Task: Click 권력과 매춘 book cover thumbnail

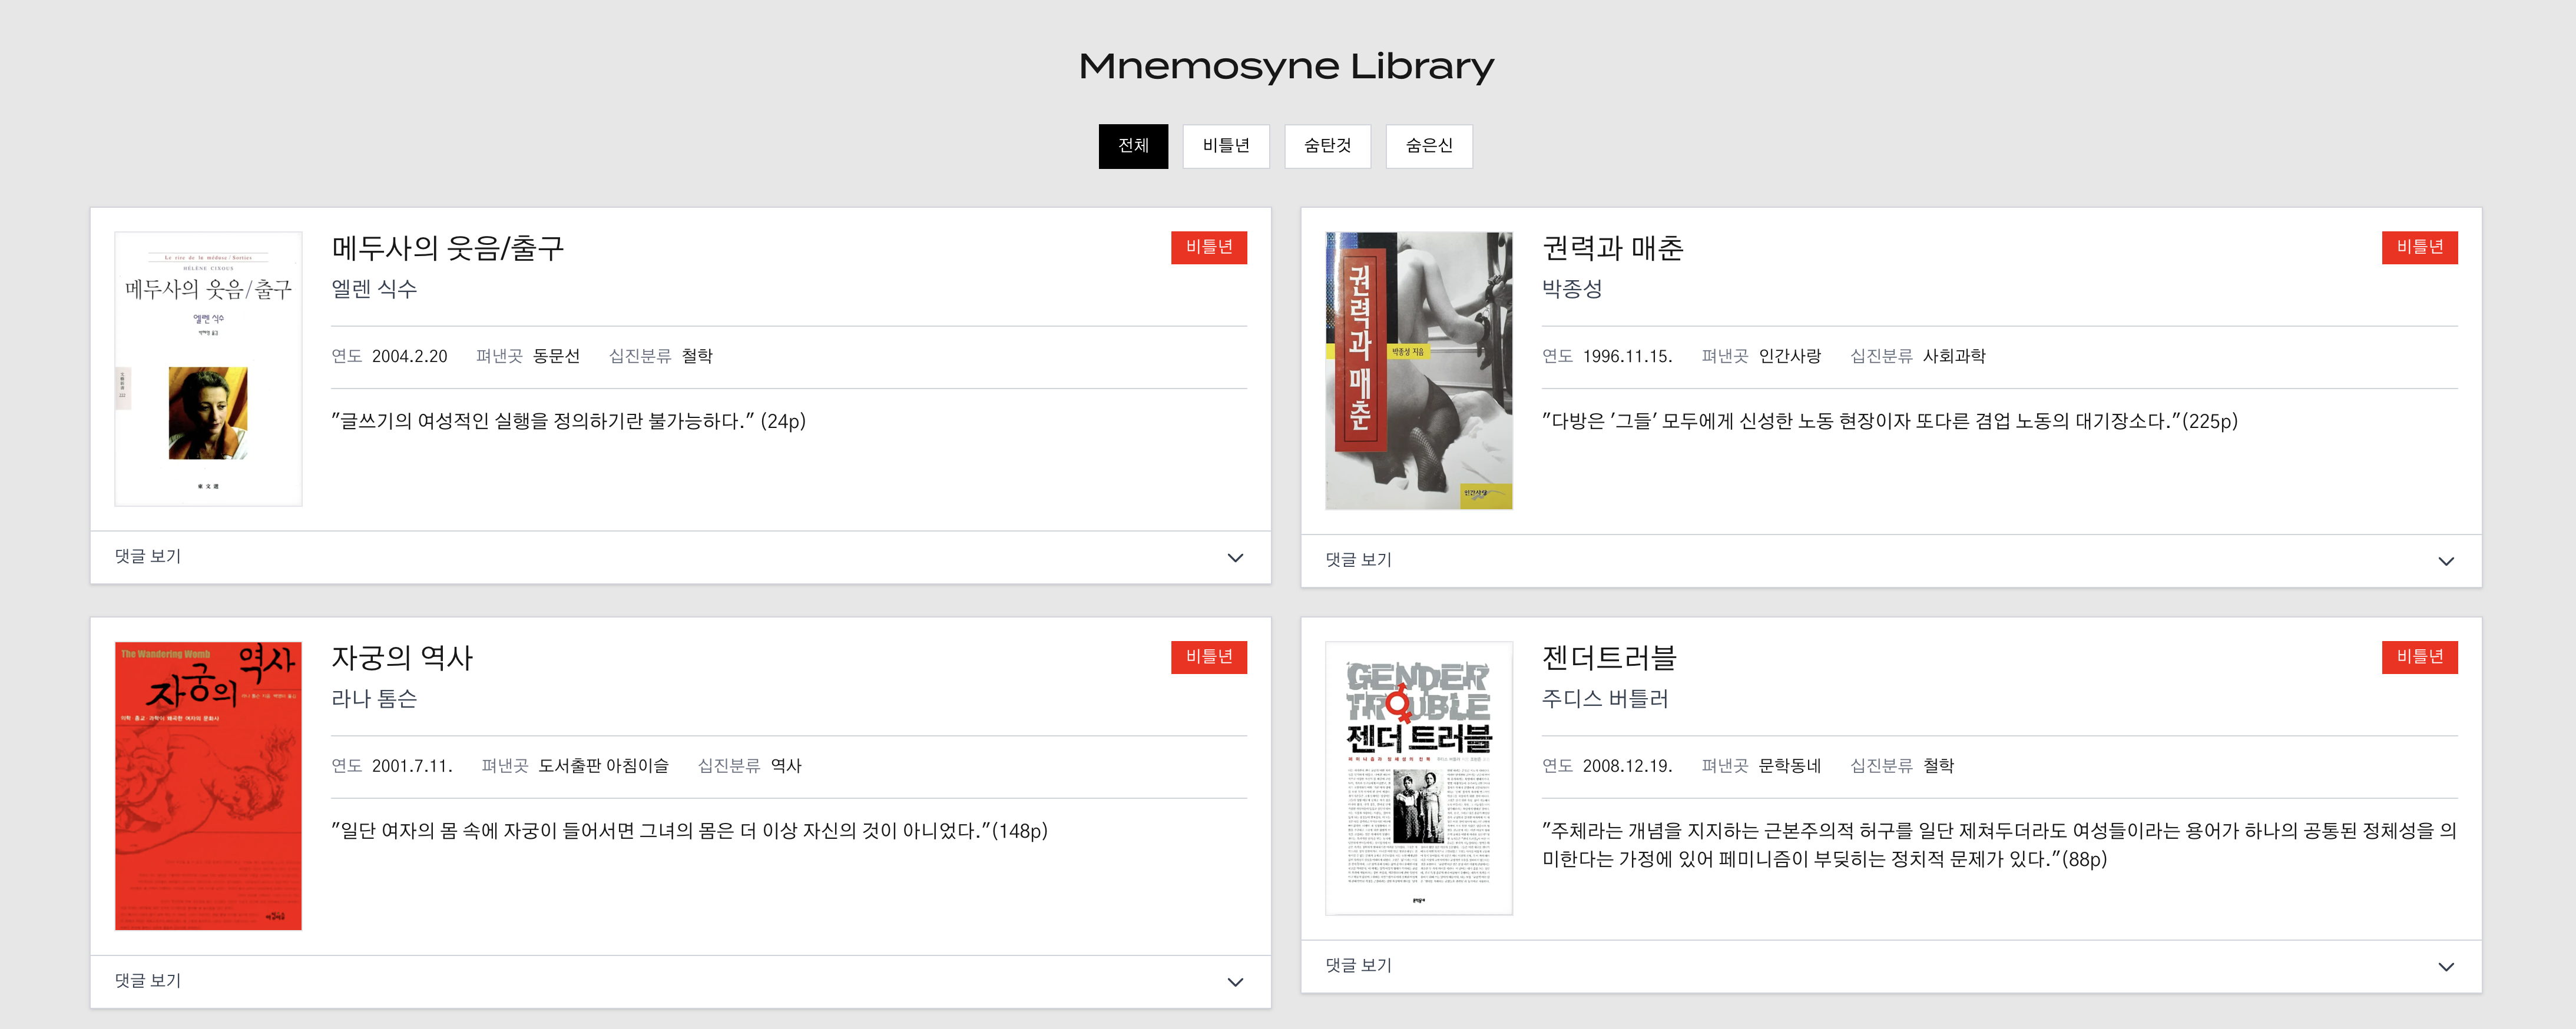Action: pyautogui.click(x=1418, y=371)
